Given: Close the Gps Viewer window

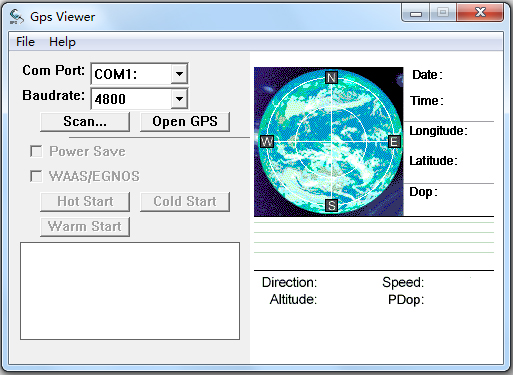Looking at the screenshot, I should point(480,13).
